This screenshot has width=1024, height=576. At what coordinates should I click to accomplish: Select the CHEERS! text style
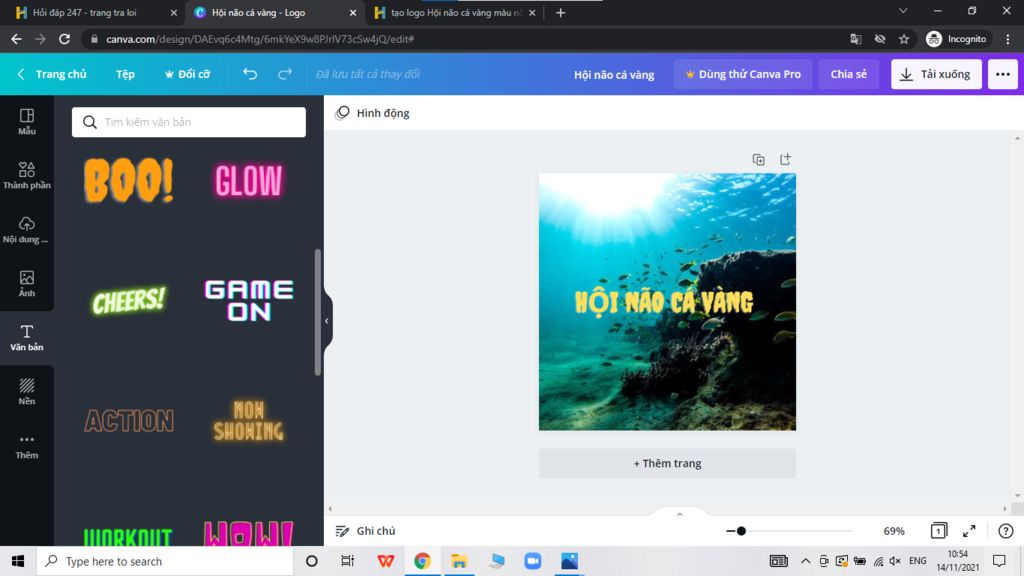(x=129, y=300)
